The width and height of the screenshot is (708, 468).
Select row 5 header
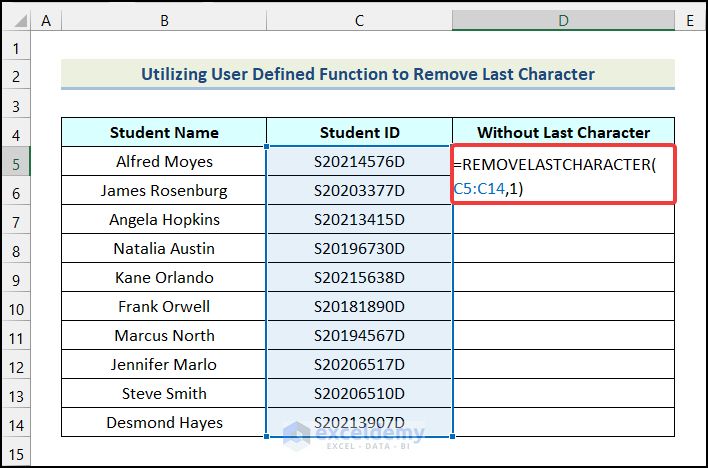coord(16,161)
